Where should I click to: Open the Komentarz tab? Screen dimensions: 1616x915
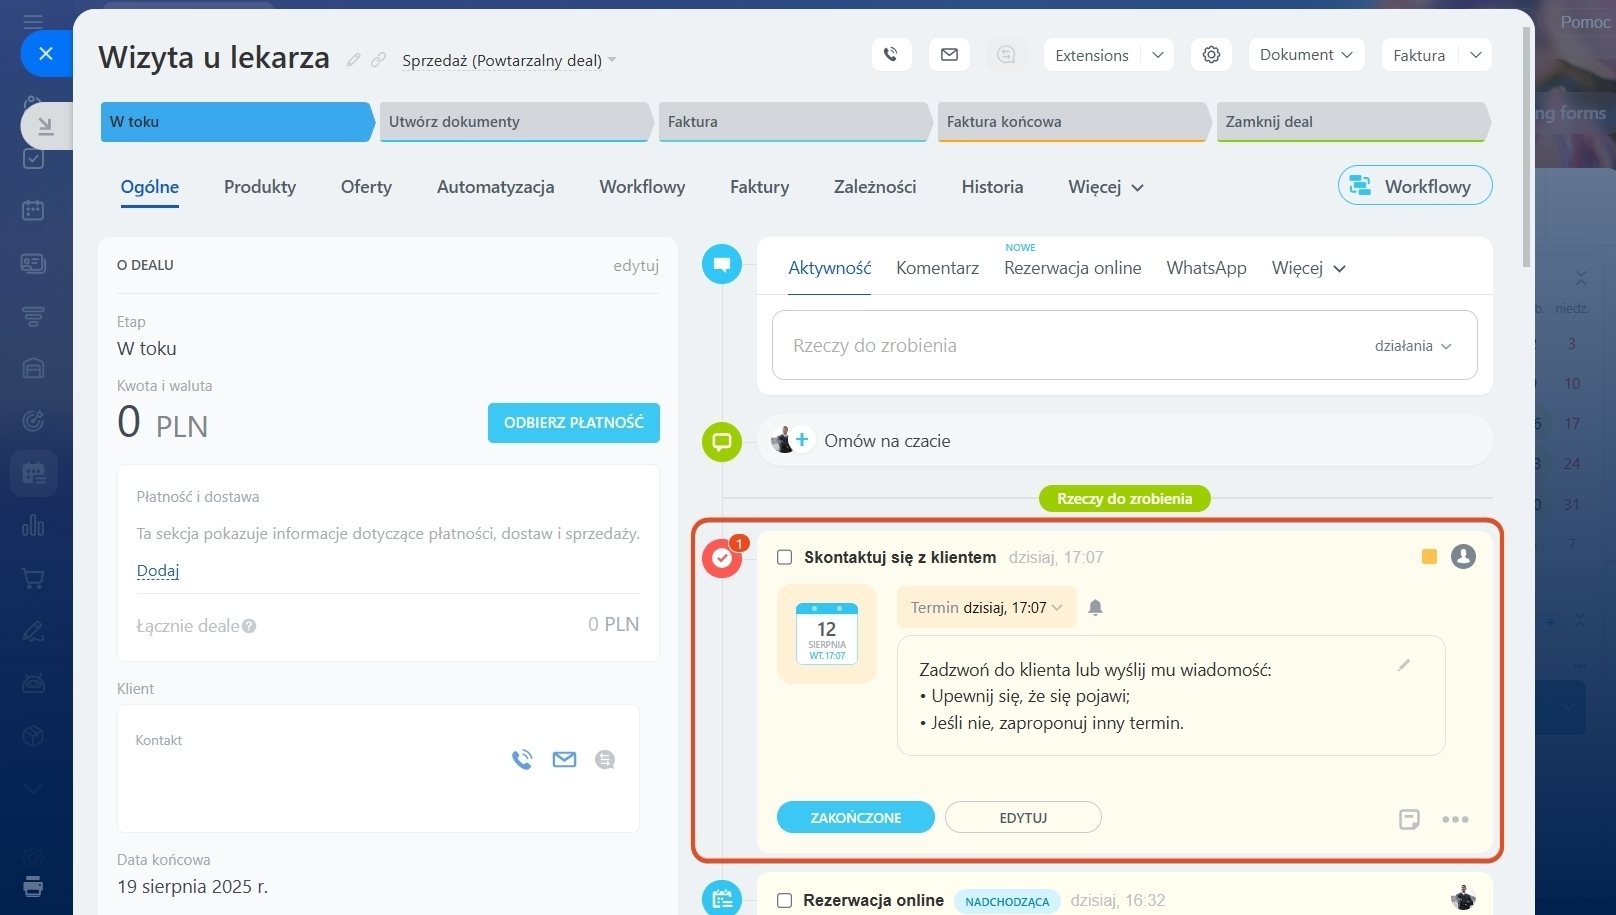937,268
